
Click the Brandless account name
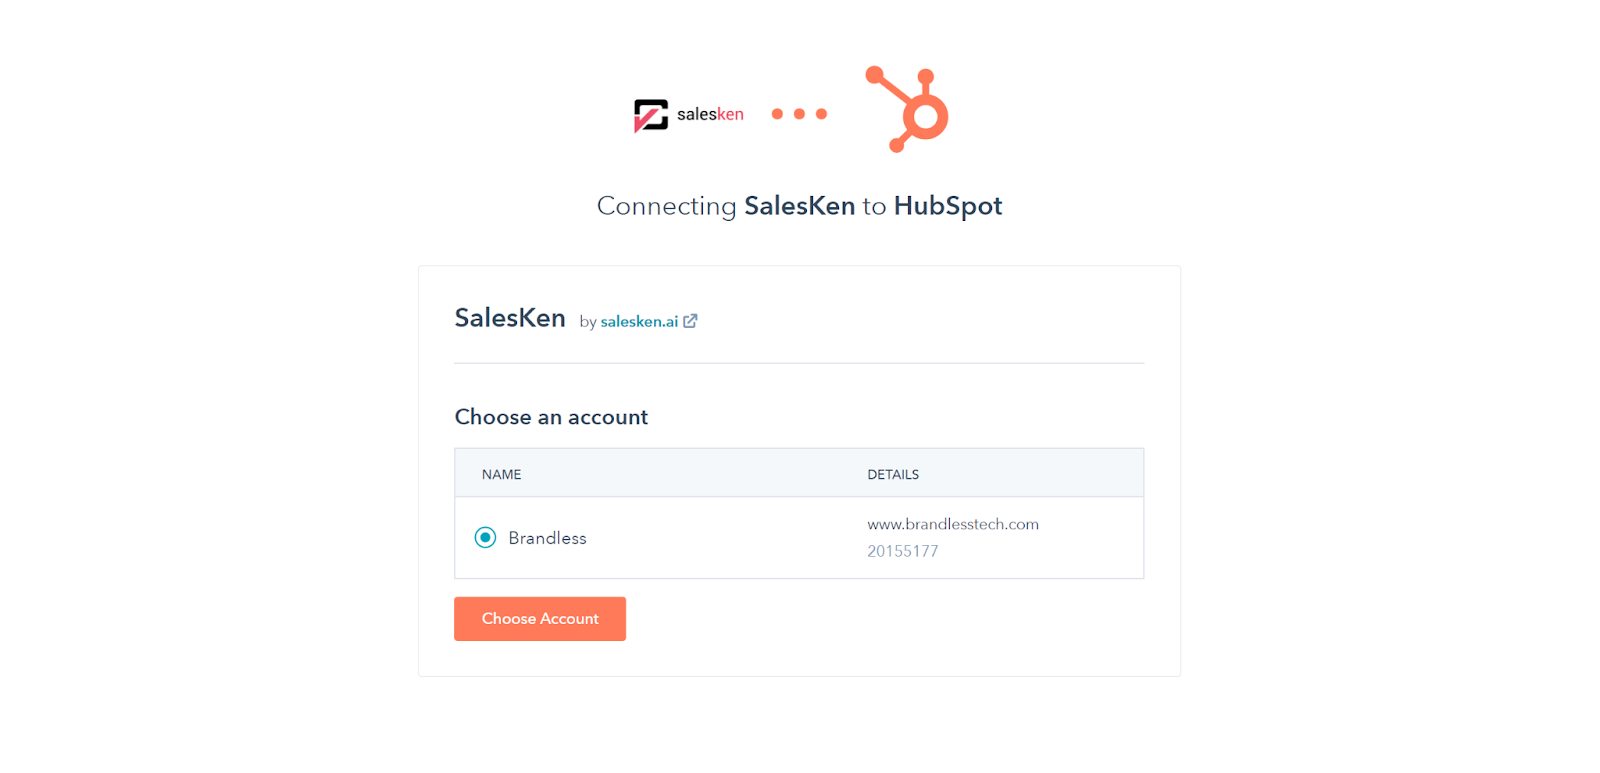pos(547,538)
